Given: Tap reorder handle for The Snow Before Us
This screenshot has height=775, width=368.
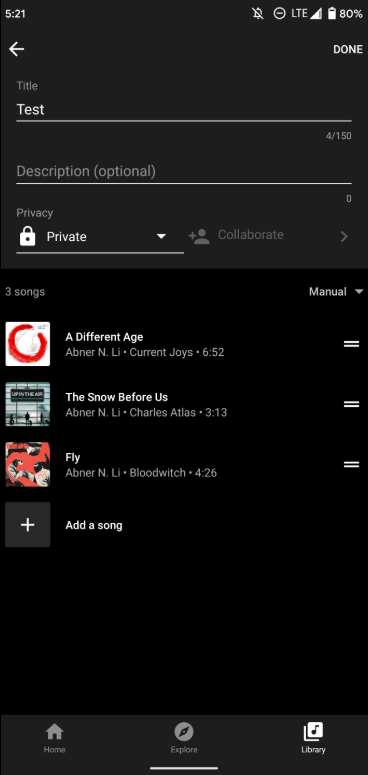Looking at the screenshot, I should click(x=351, y=404).
